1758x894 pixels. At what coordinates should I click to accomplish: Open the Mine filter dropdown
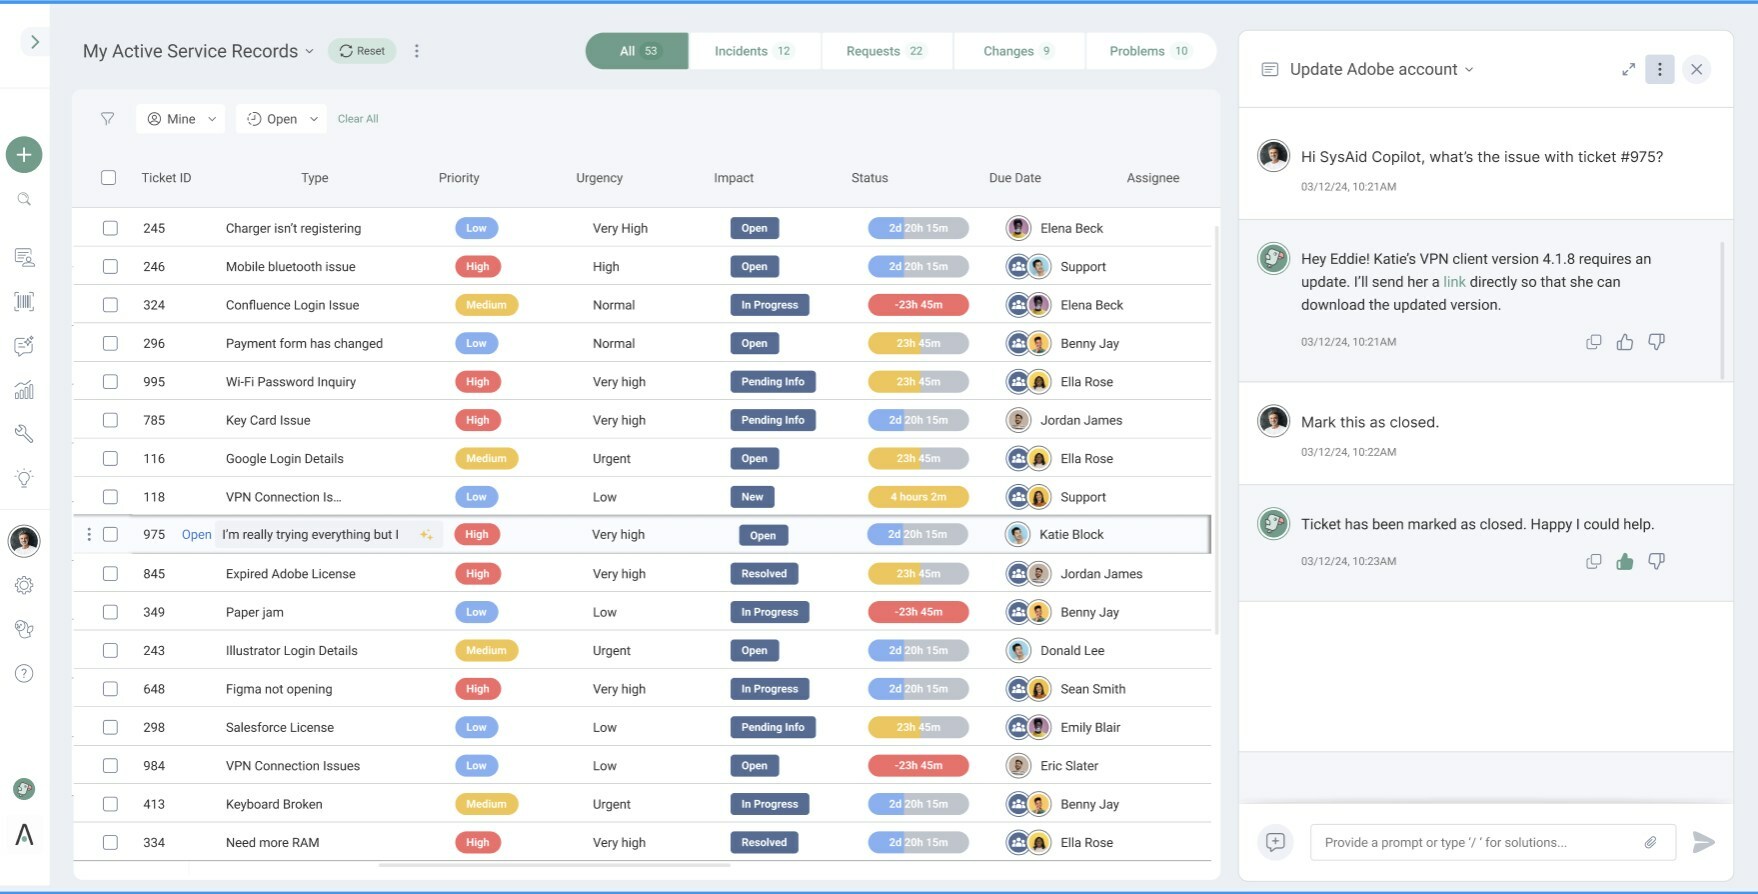(181, 119)
